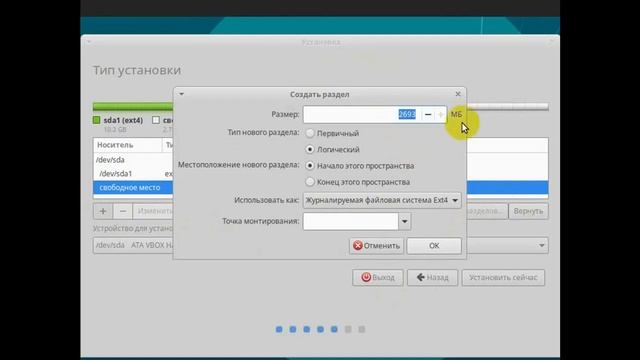
Task: Click the Изменить button behind dialog
Action: pyautogui.click(x=153, y=211)
